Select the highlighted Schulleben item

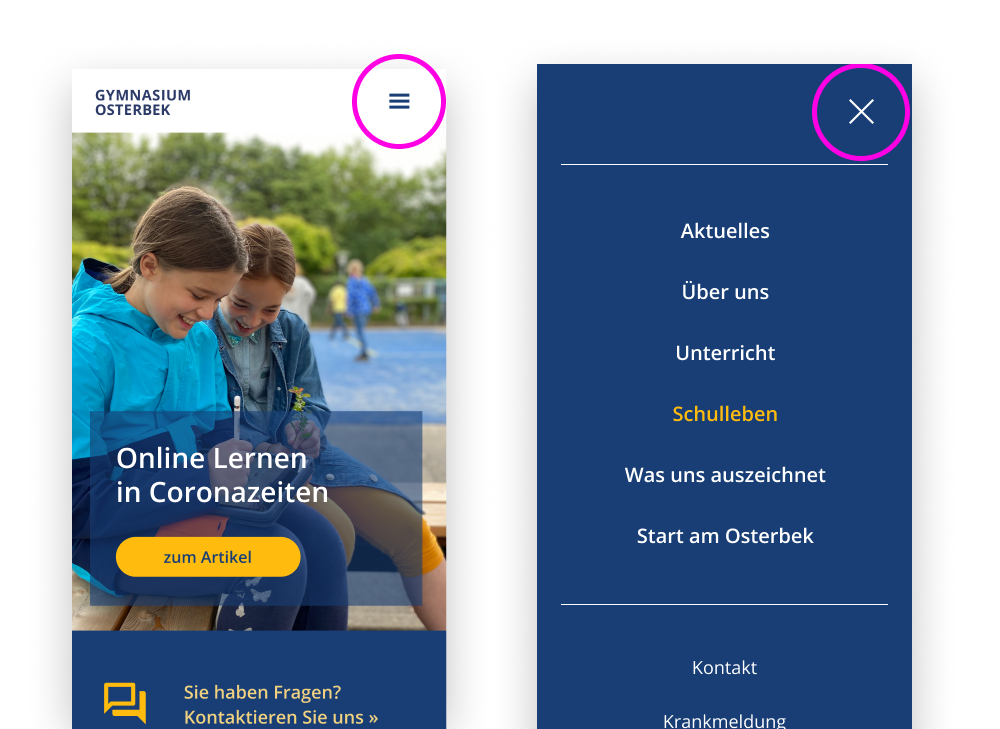pos(724,414)
